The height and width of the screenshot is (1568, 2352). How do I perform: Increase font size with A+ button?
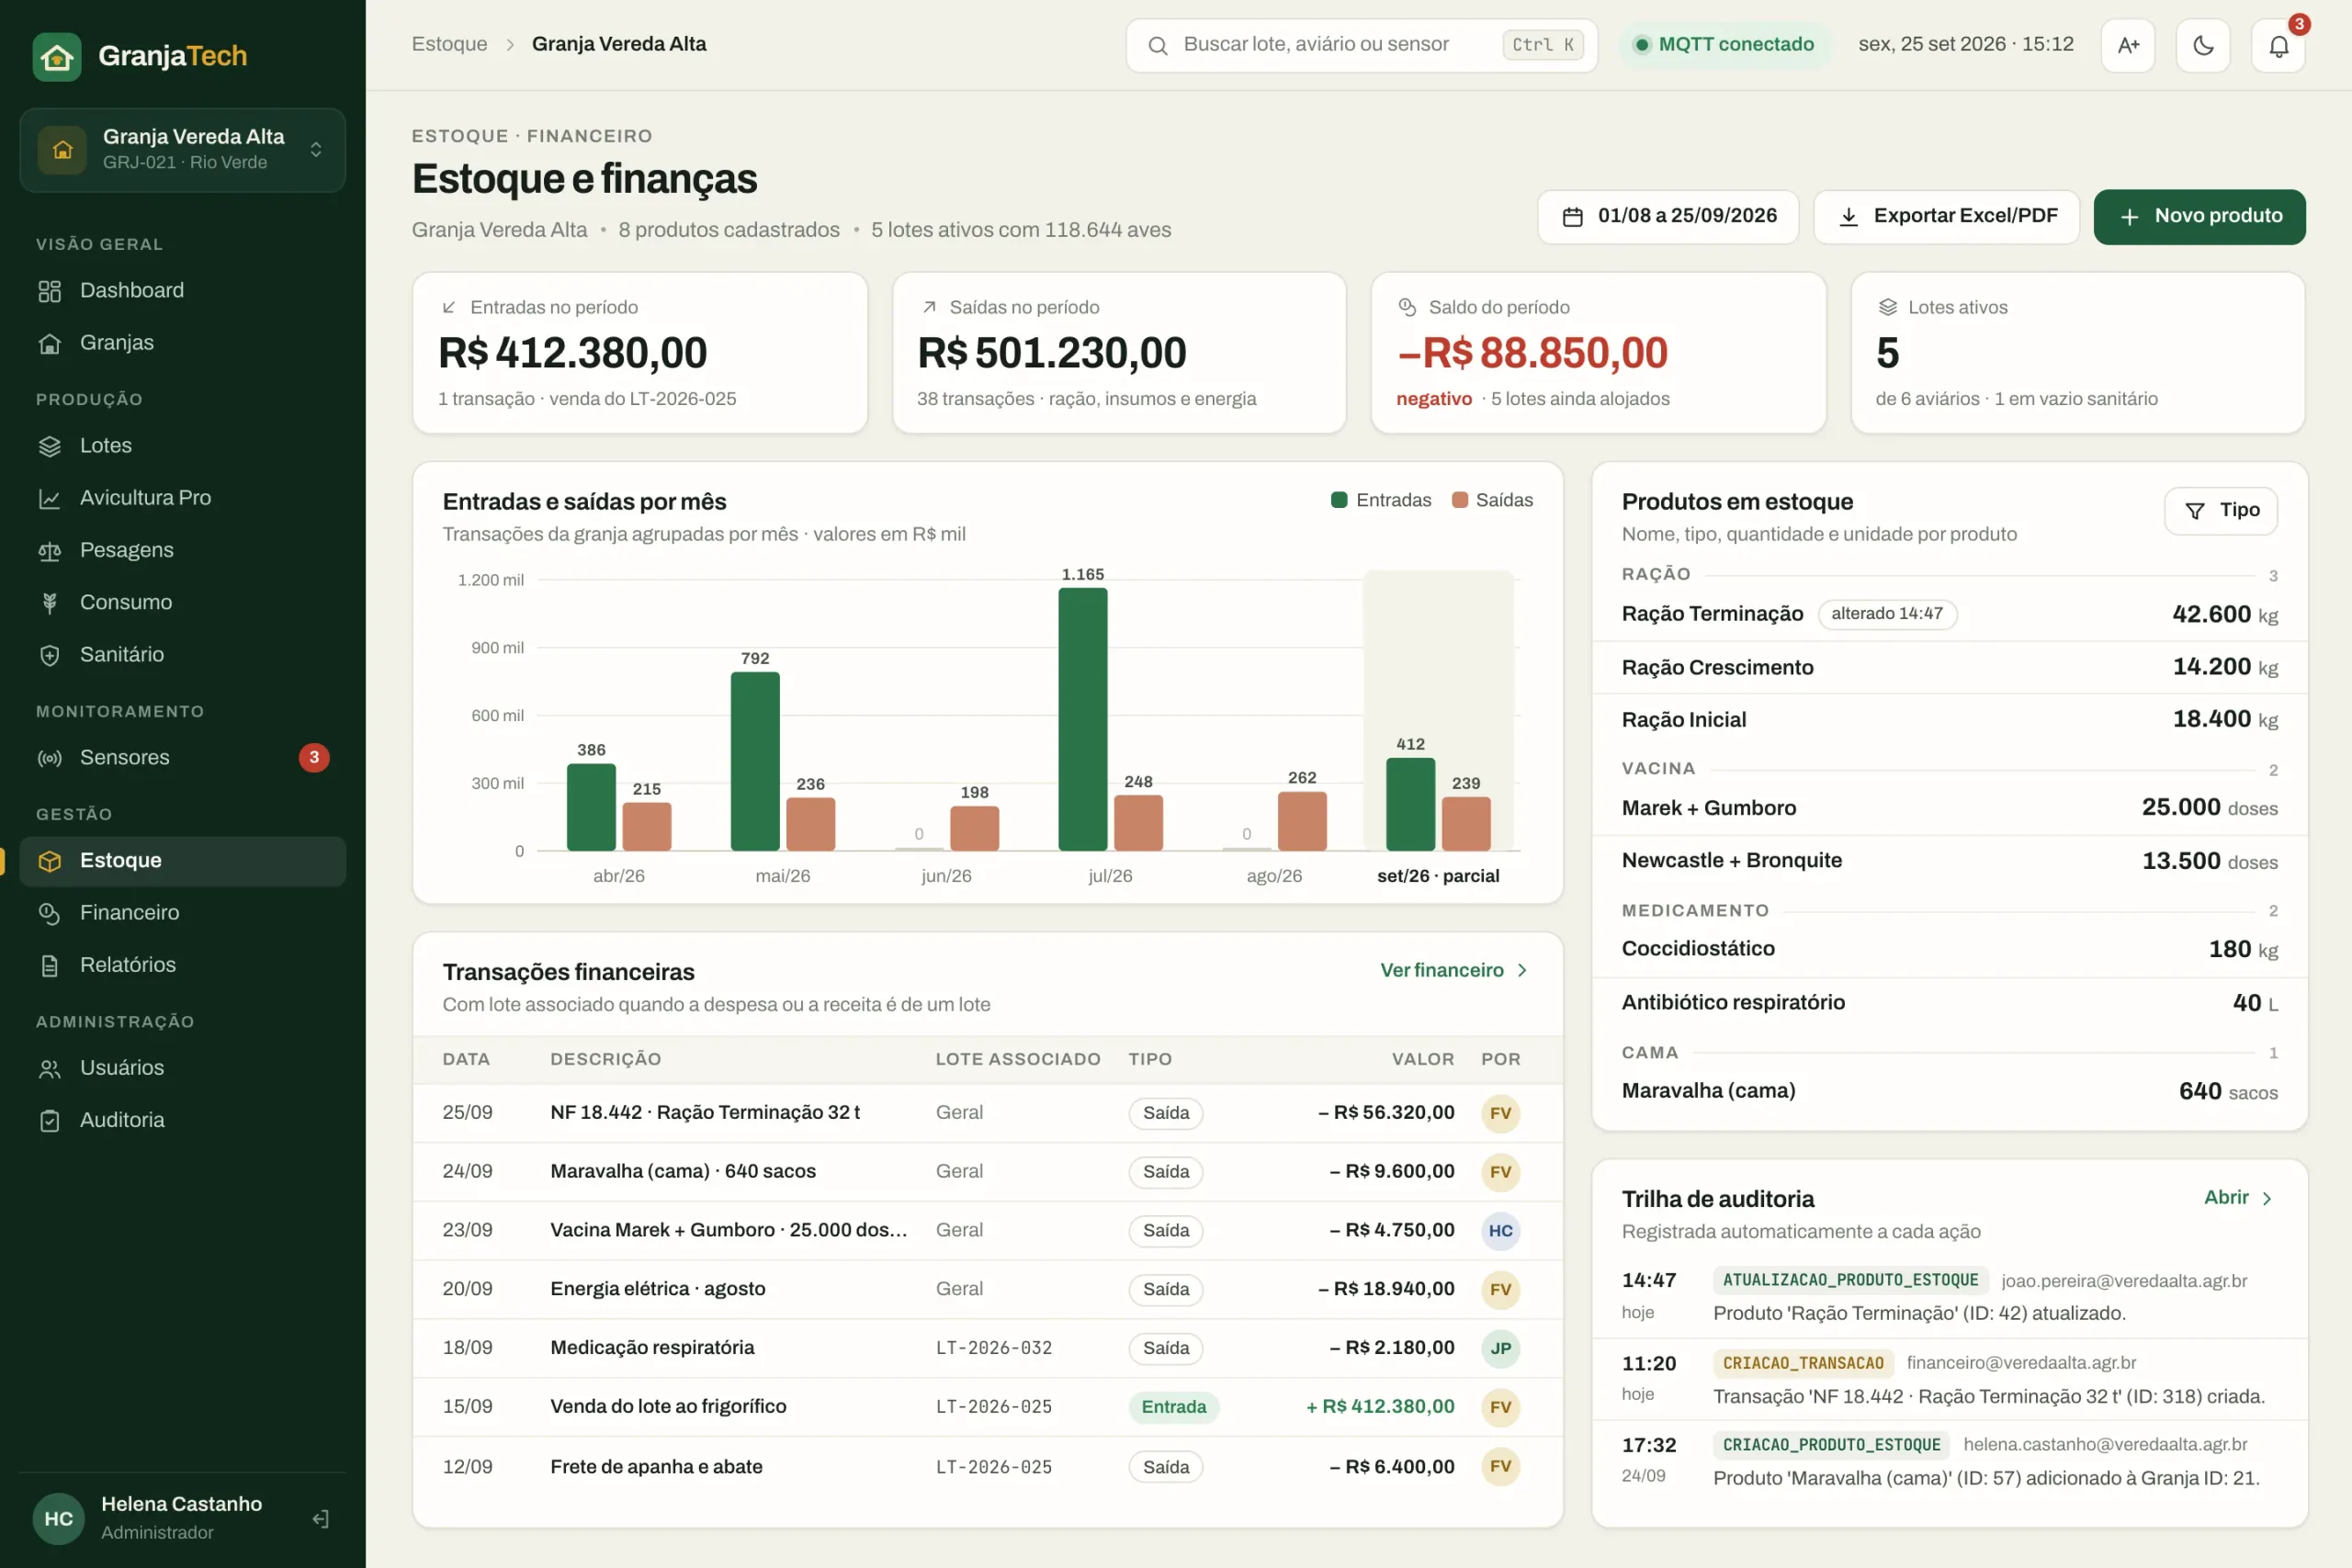[x=2128, y=45]
